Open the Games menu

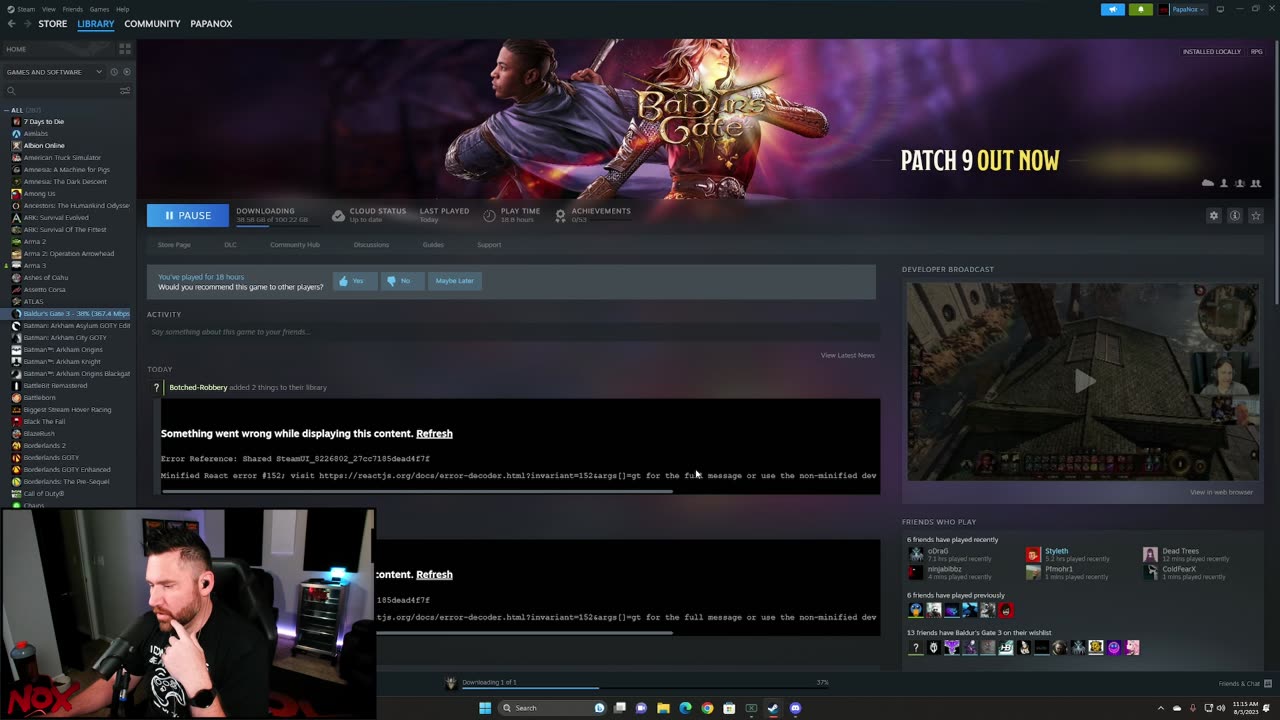pos(99,9)
